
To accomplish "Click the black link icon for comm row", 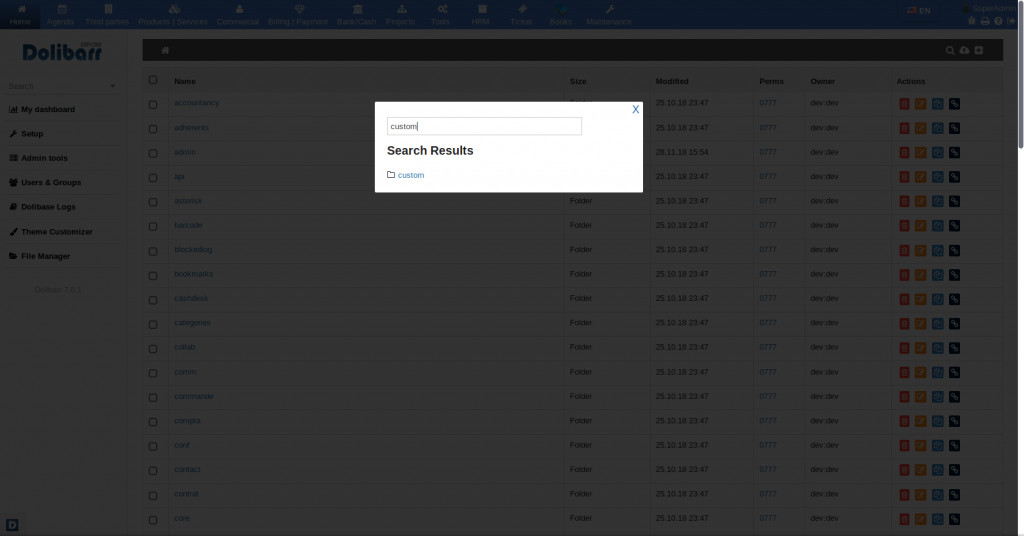I will point(954,372).
